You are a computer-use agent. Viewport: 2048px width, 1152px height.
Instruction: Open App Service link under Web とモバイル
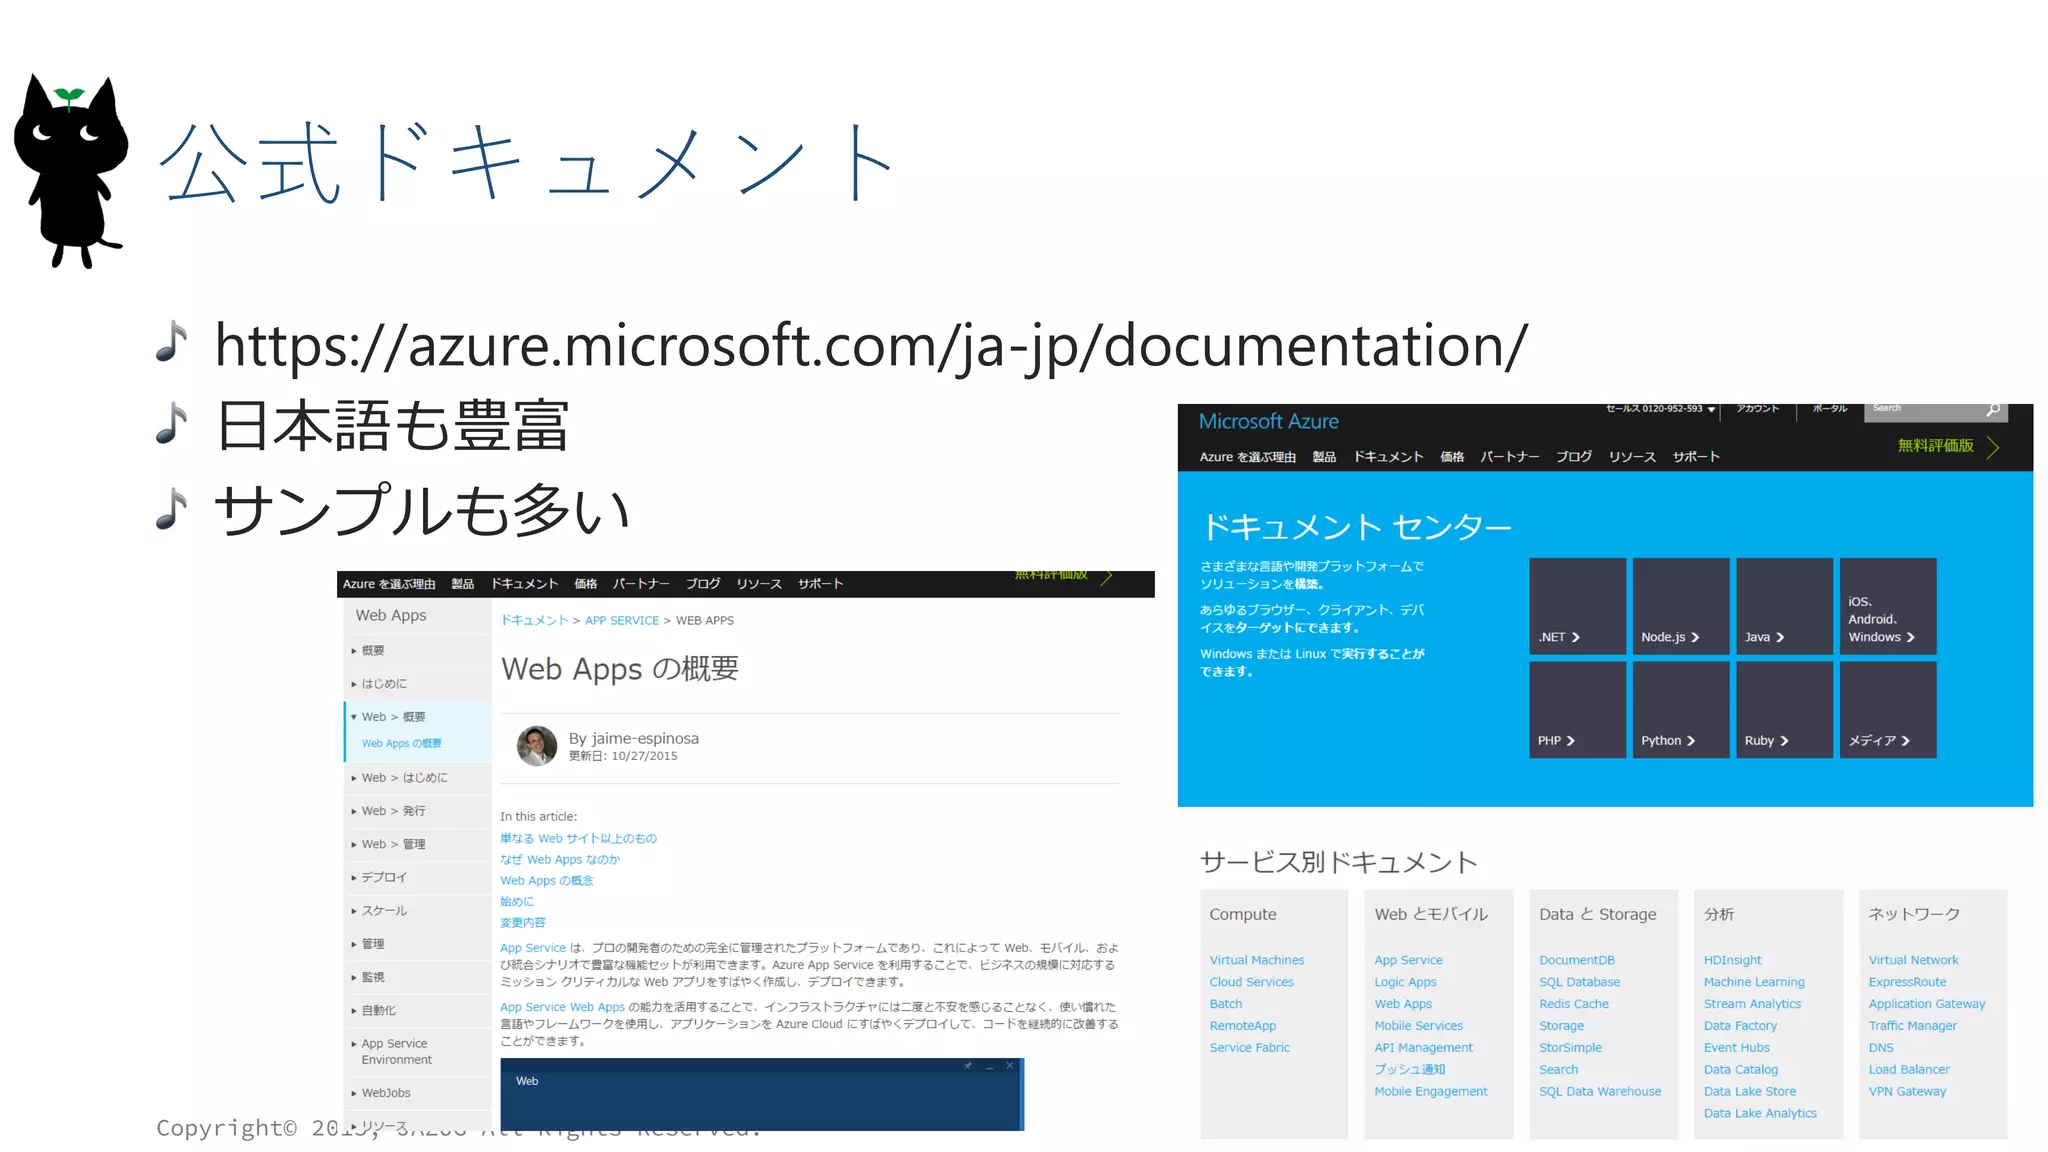1408,960
